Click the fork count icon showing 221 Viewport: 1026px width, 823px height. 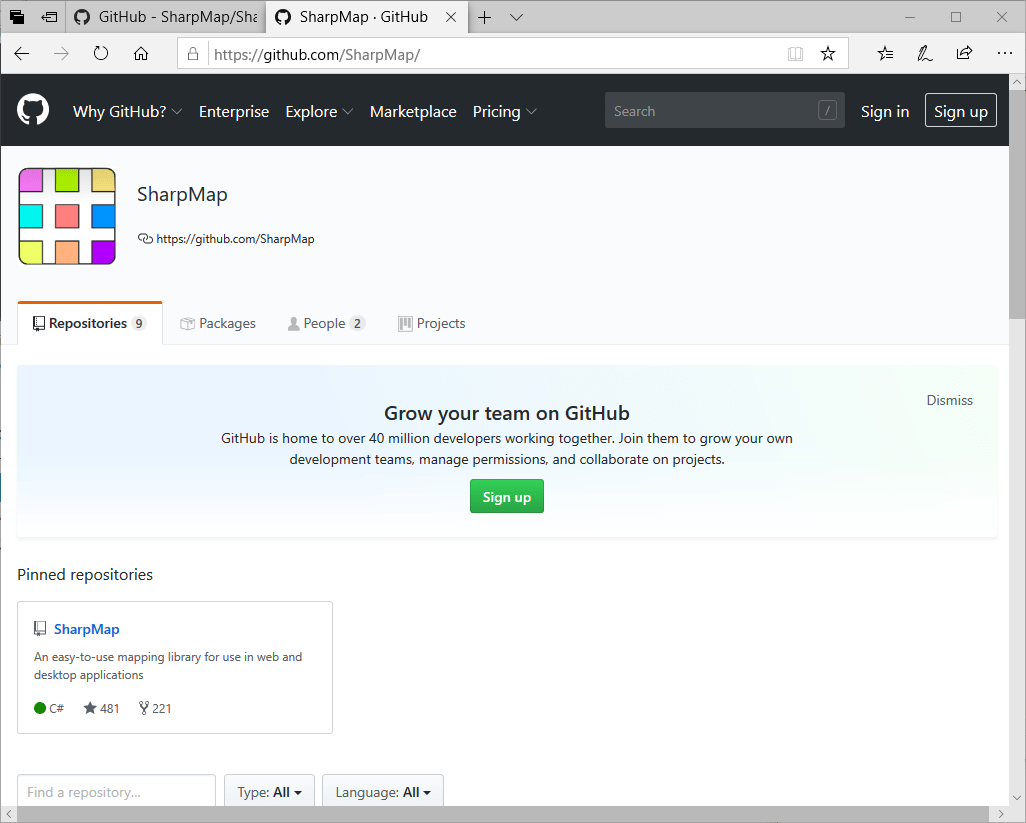[x=143, y=708]
